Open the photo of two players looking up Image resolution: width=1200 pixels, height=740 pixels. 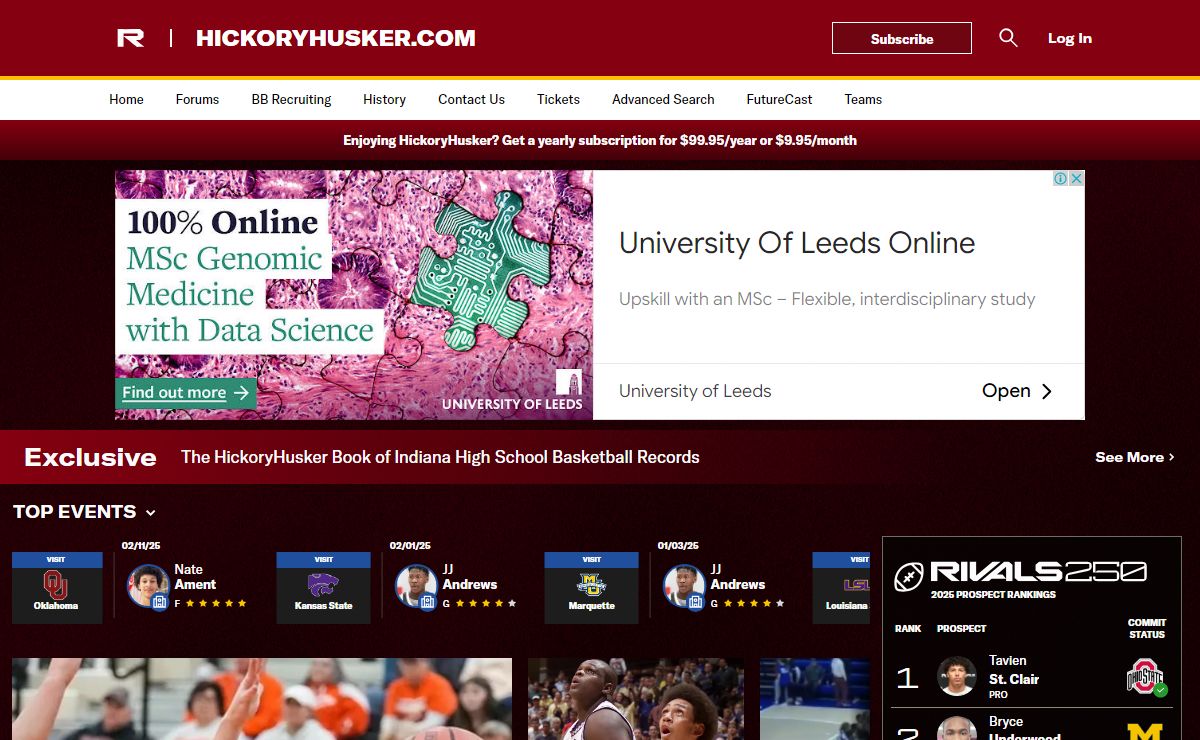636,699
